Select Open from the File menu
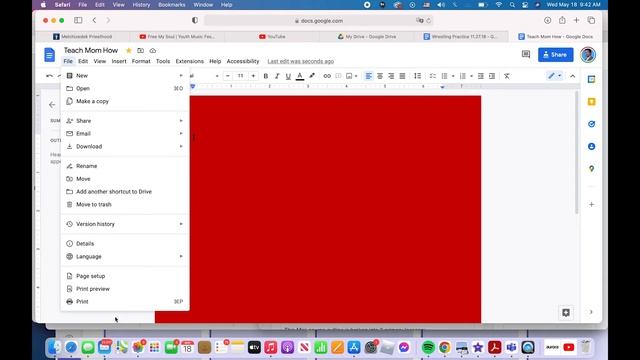This screenshot has width=640, height=360. [125, 88]
